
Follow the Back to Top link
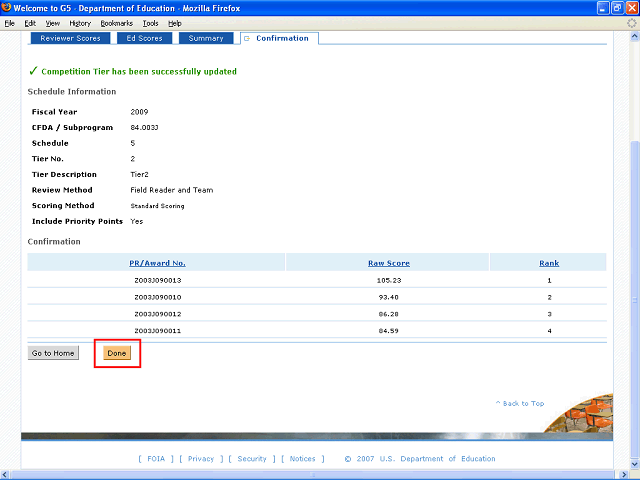pyautogui.click(x=520, y=403)
